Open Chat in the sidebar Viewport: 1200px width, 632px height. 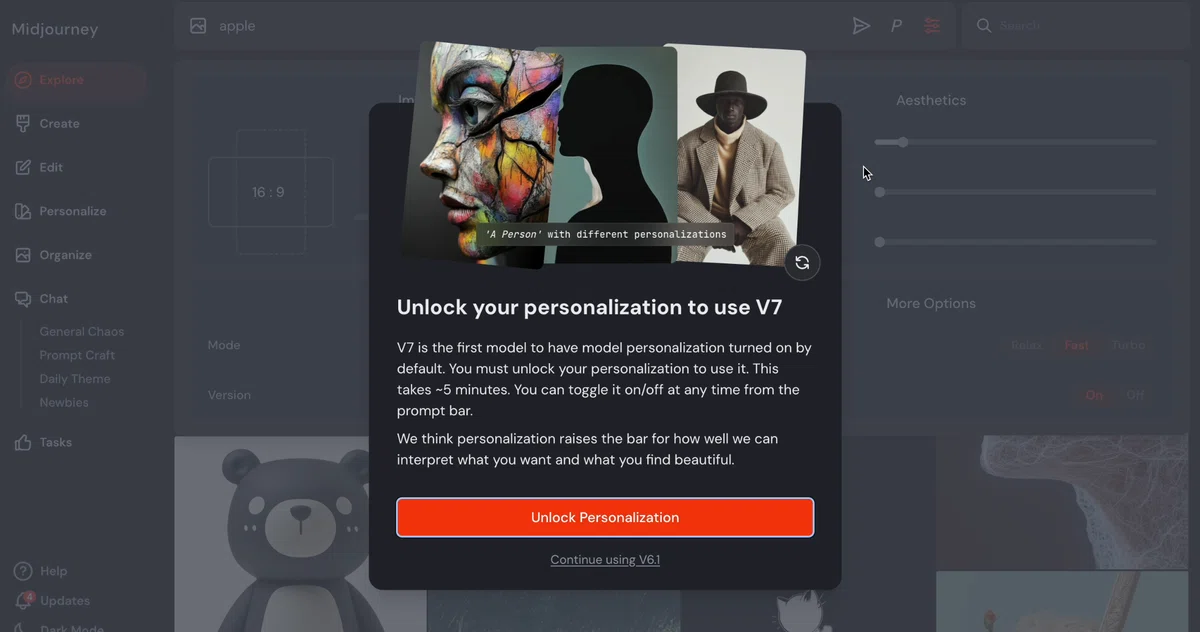76,299
